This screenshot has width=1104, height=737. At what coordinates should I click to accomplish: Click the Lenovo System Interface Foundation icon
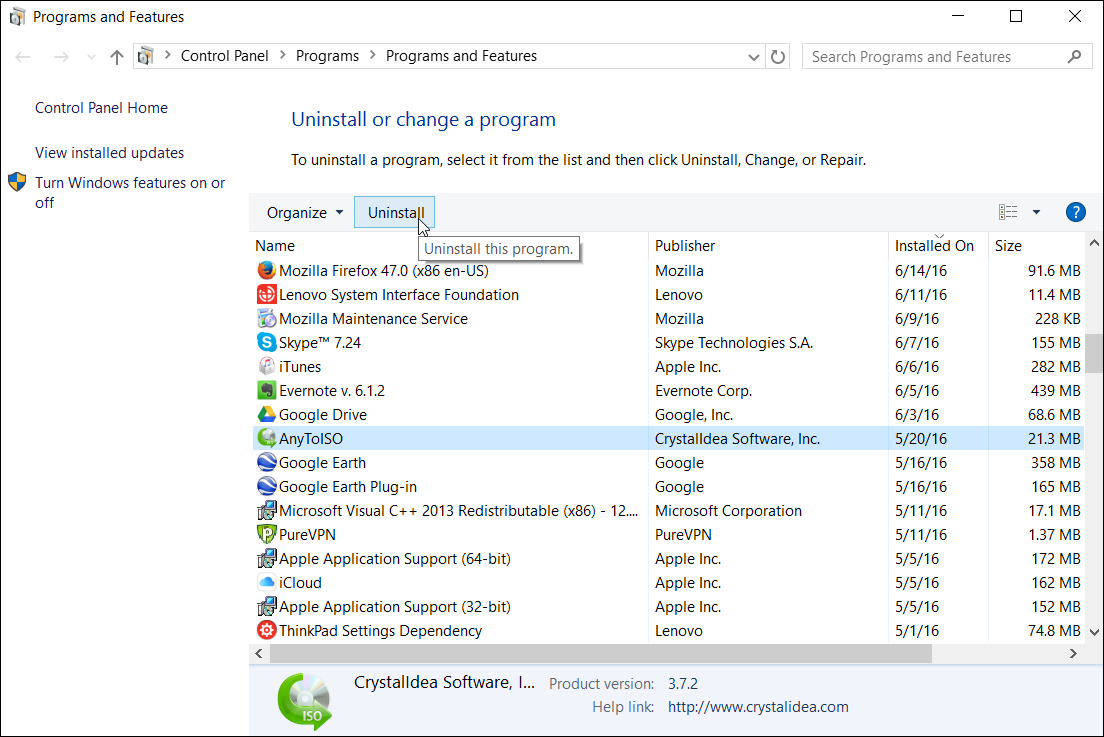click(266, 294)
